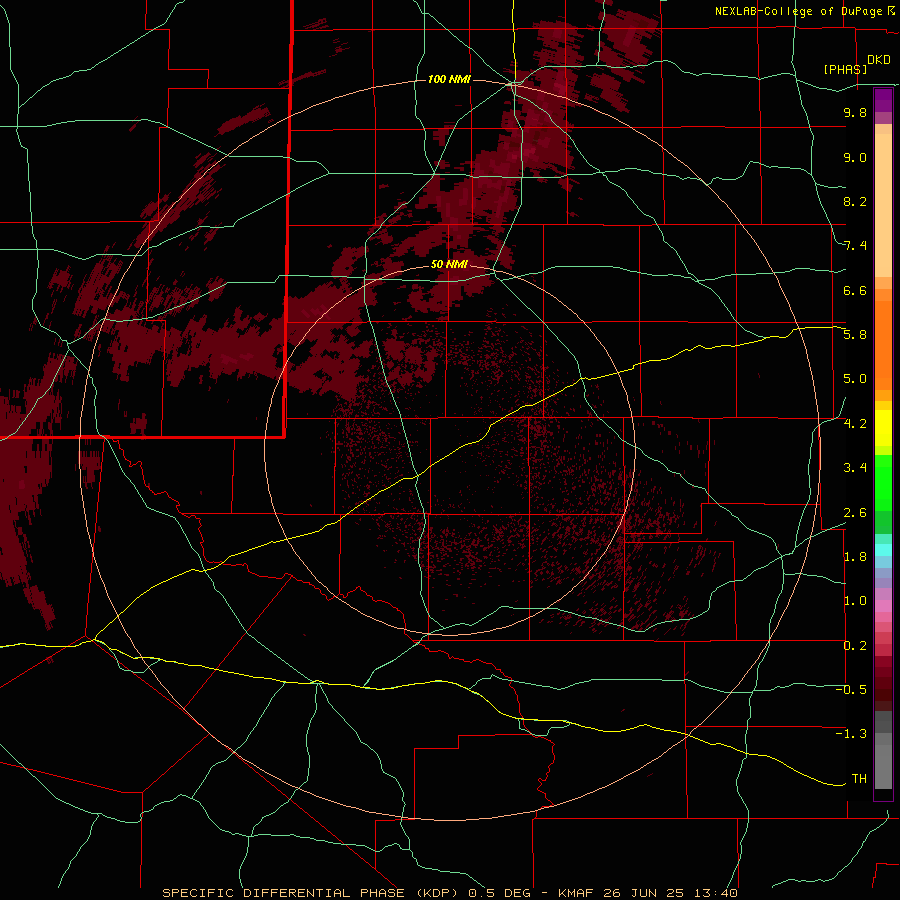Click the bright green segment of the color bar
The image size is (900, 900).
pyautogui.click(x=883, y=482)
